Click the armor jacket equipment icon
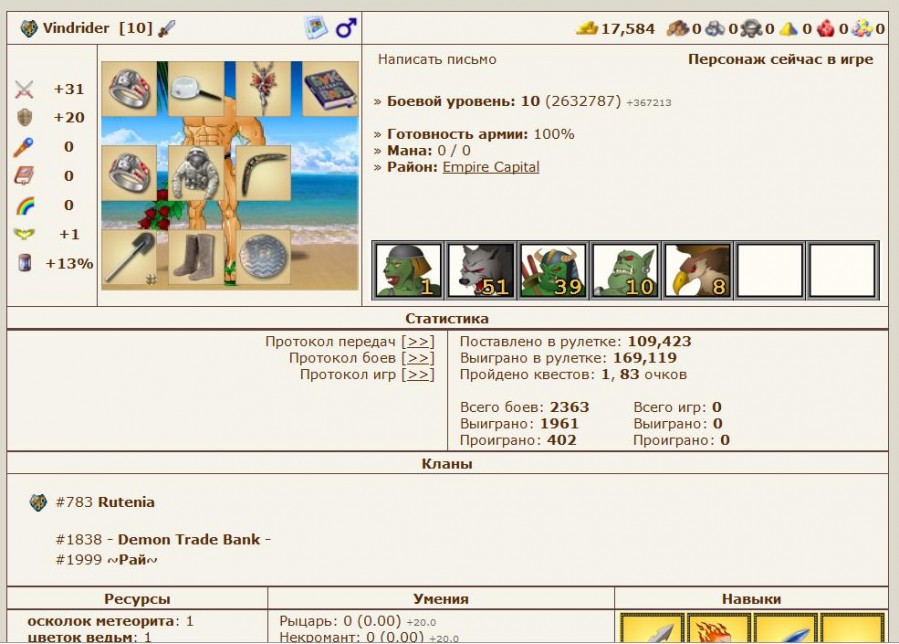This screenshot has width=899, height=644. pos(196,174)
